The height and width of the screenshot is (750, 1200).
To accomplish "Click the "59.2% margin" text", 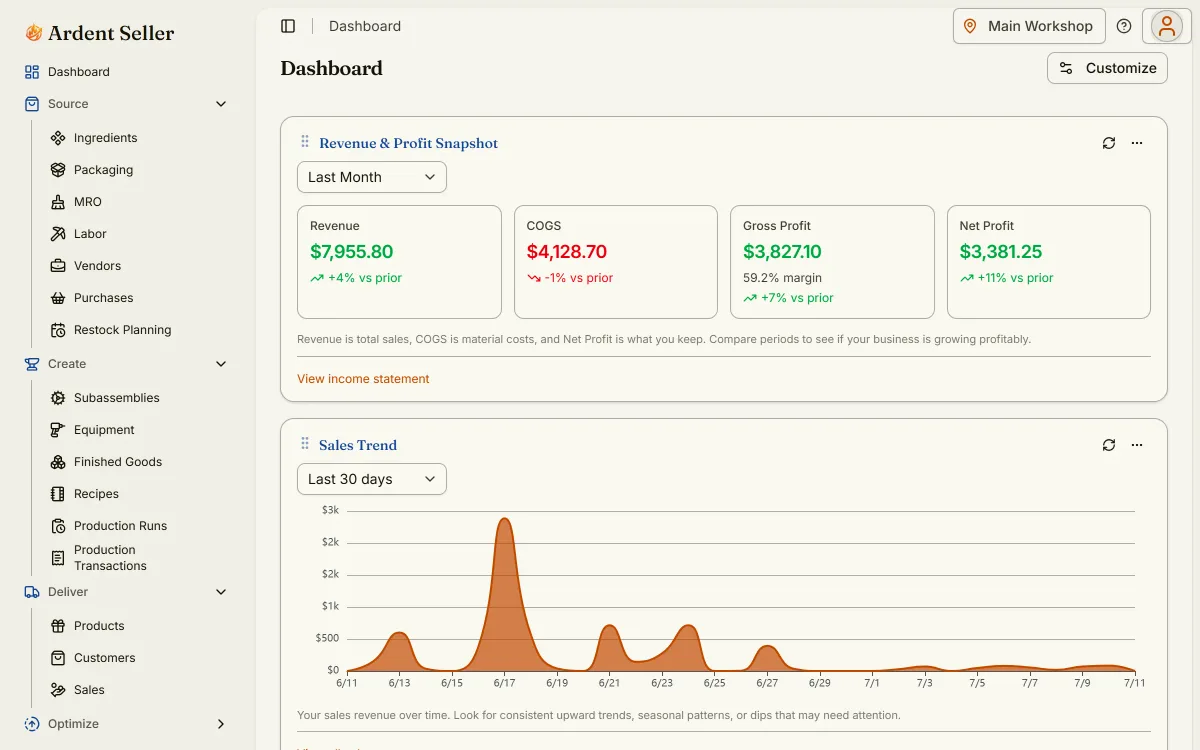I will (782, 278).
